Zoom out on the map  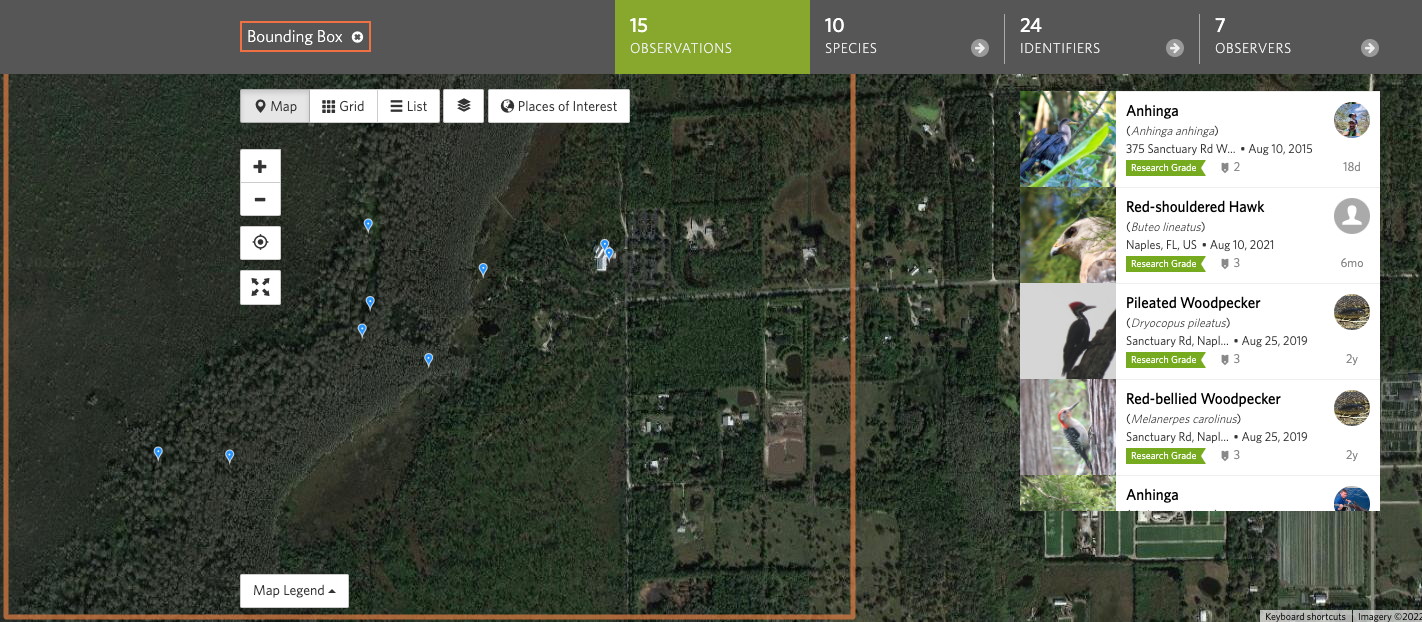pos(260,199)
